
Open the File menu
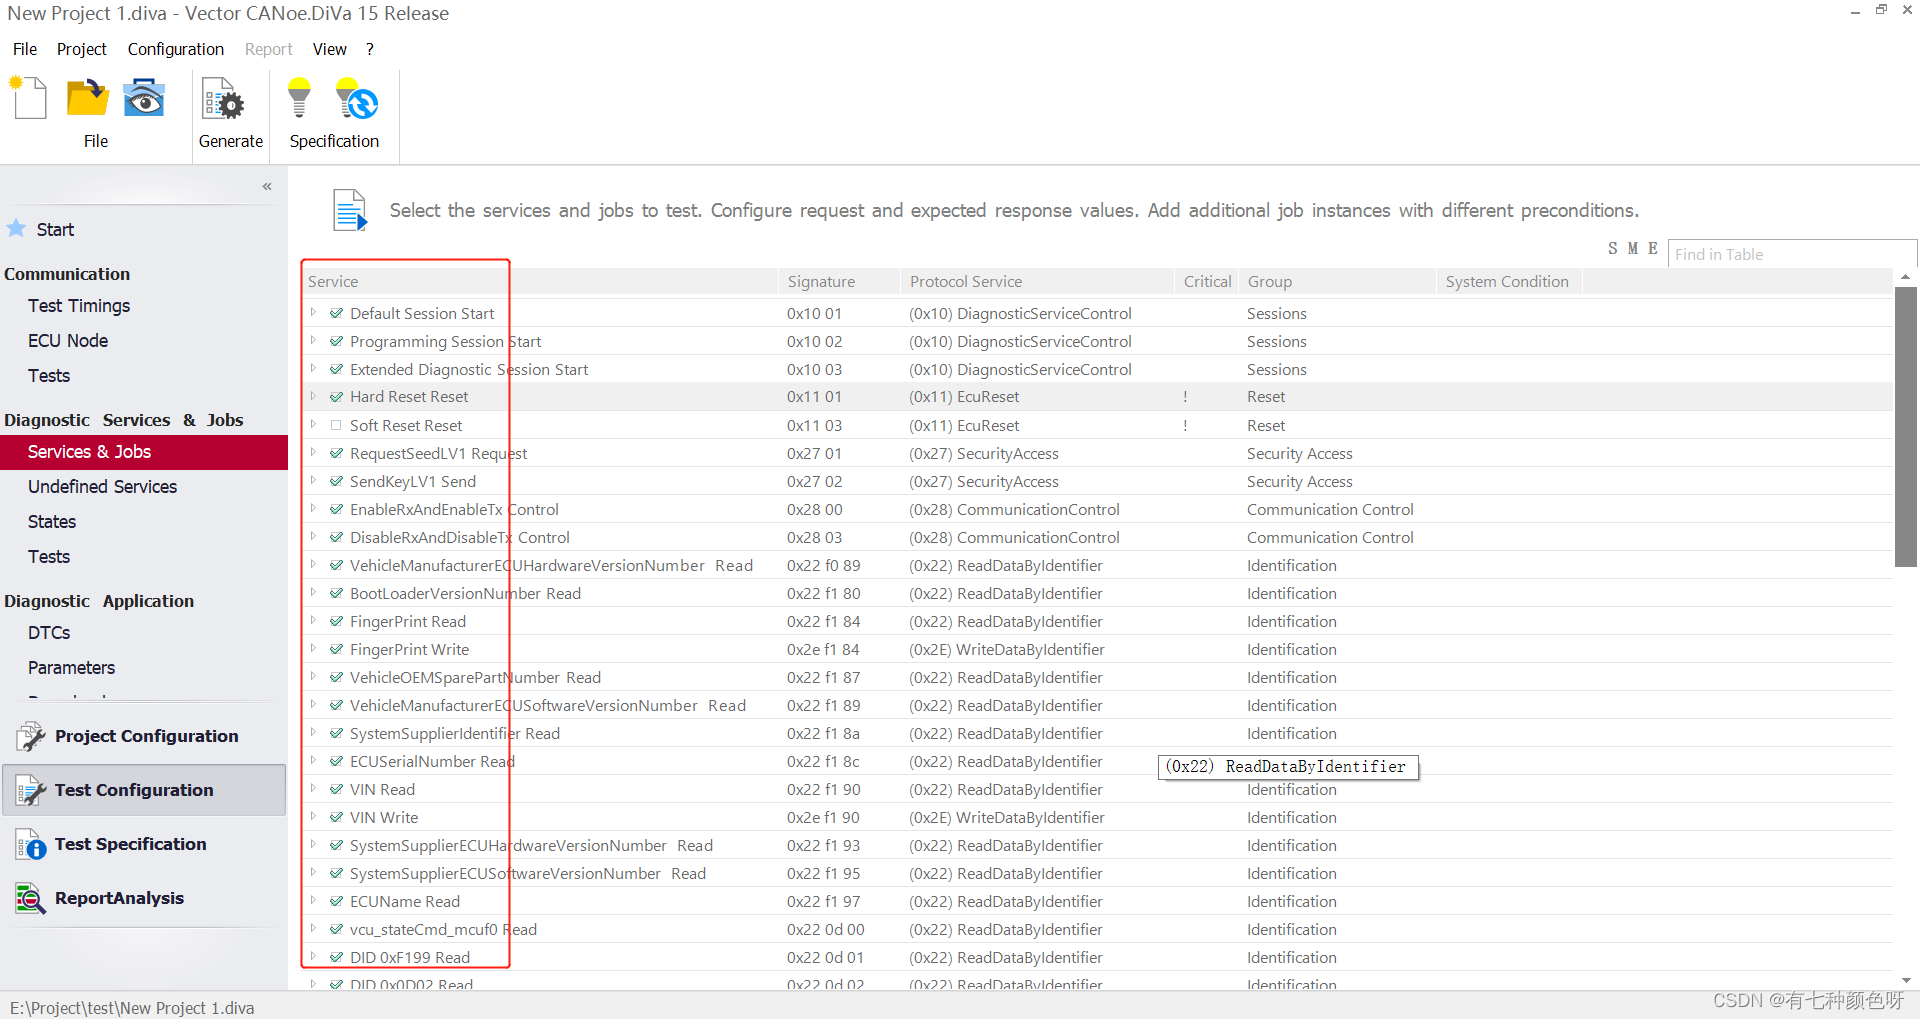pos(25,49)
